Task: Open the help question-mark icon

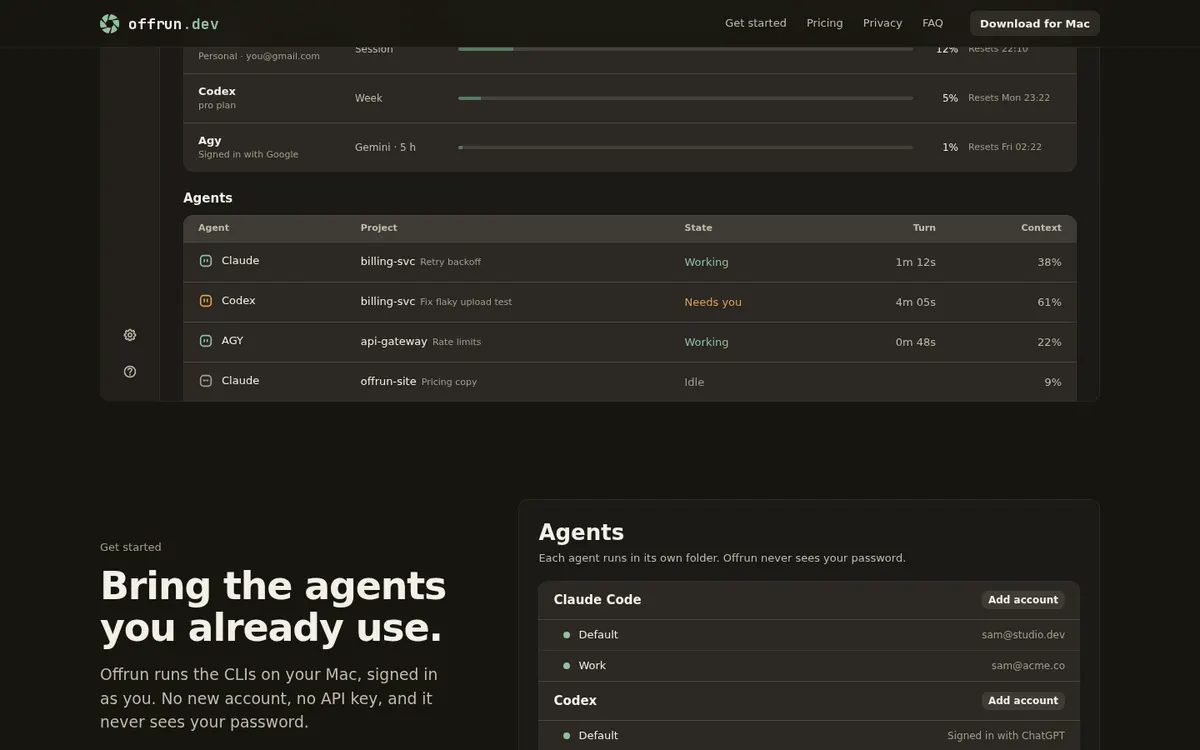Action: coord(130,371)
